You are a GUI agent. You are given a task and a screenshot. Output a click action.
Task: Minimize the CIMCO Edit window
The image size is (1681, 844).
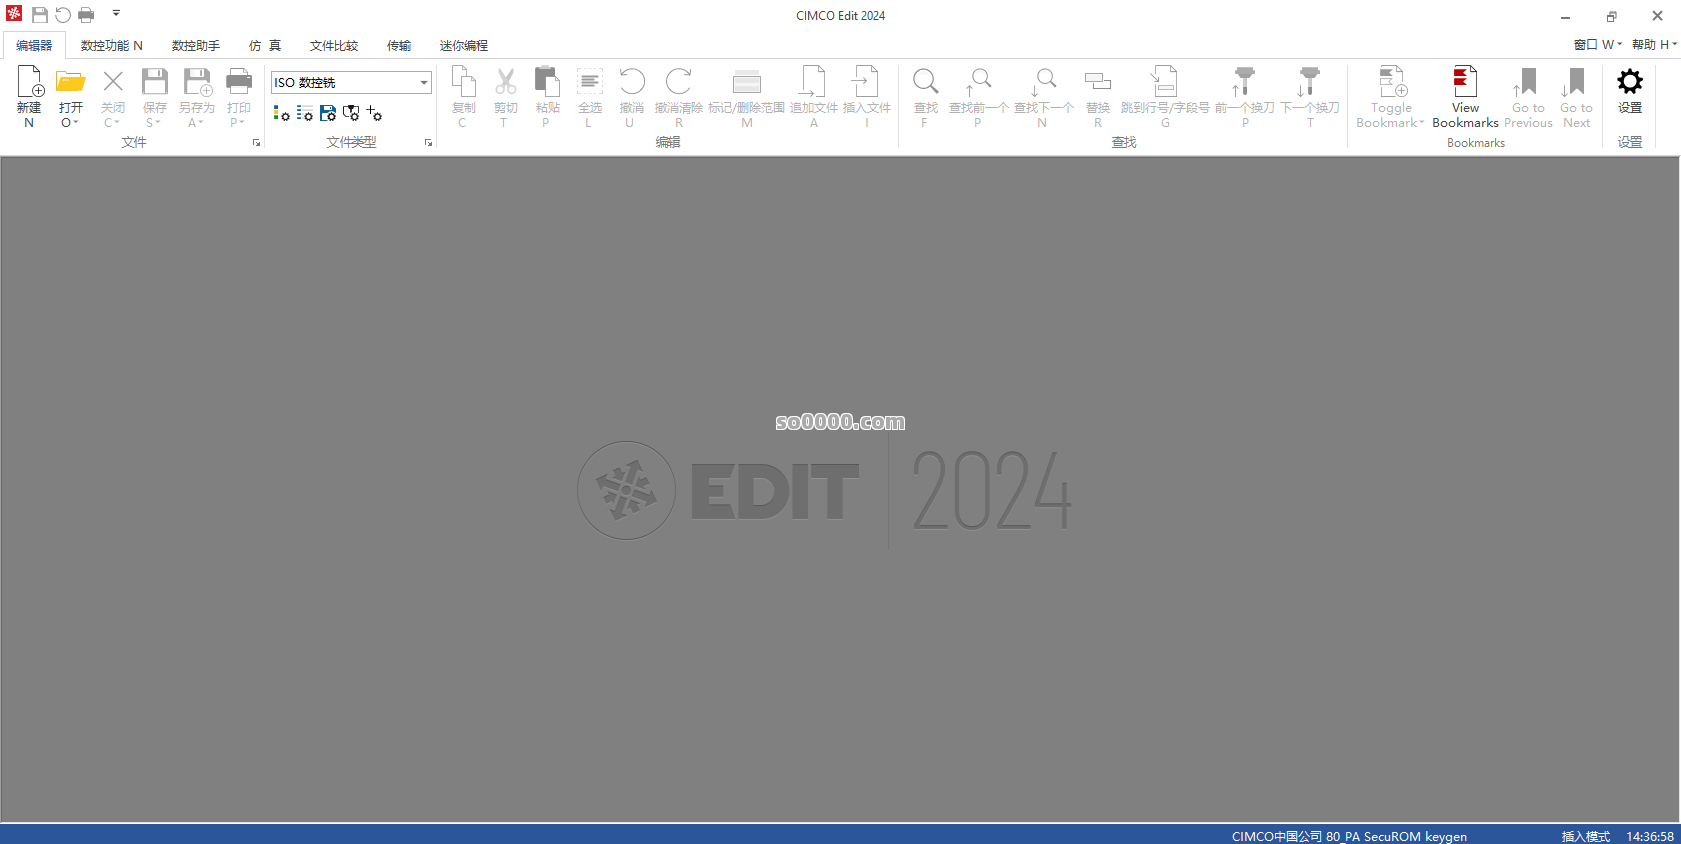tap(1566, 16)
